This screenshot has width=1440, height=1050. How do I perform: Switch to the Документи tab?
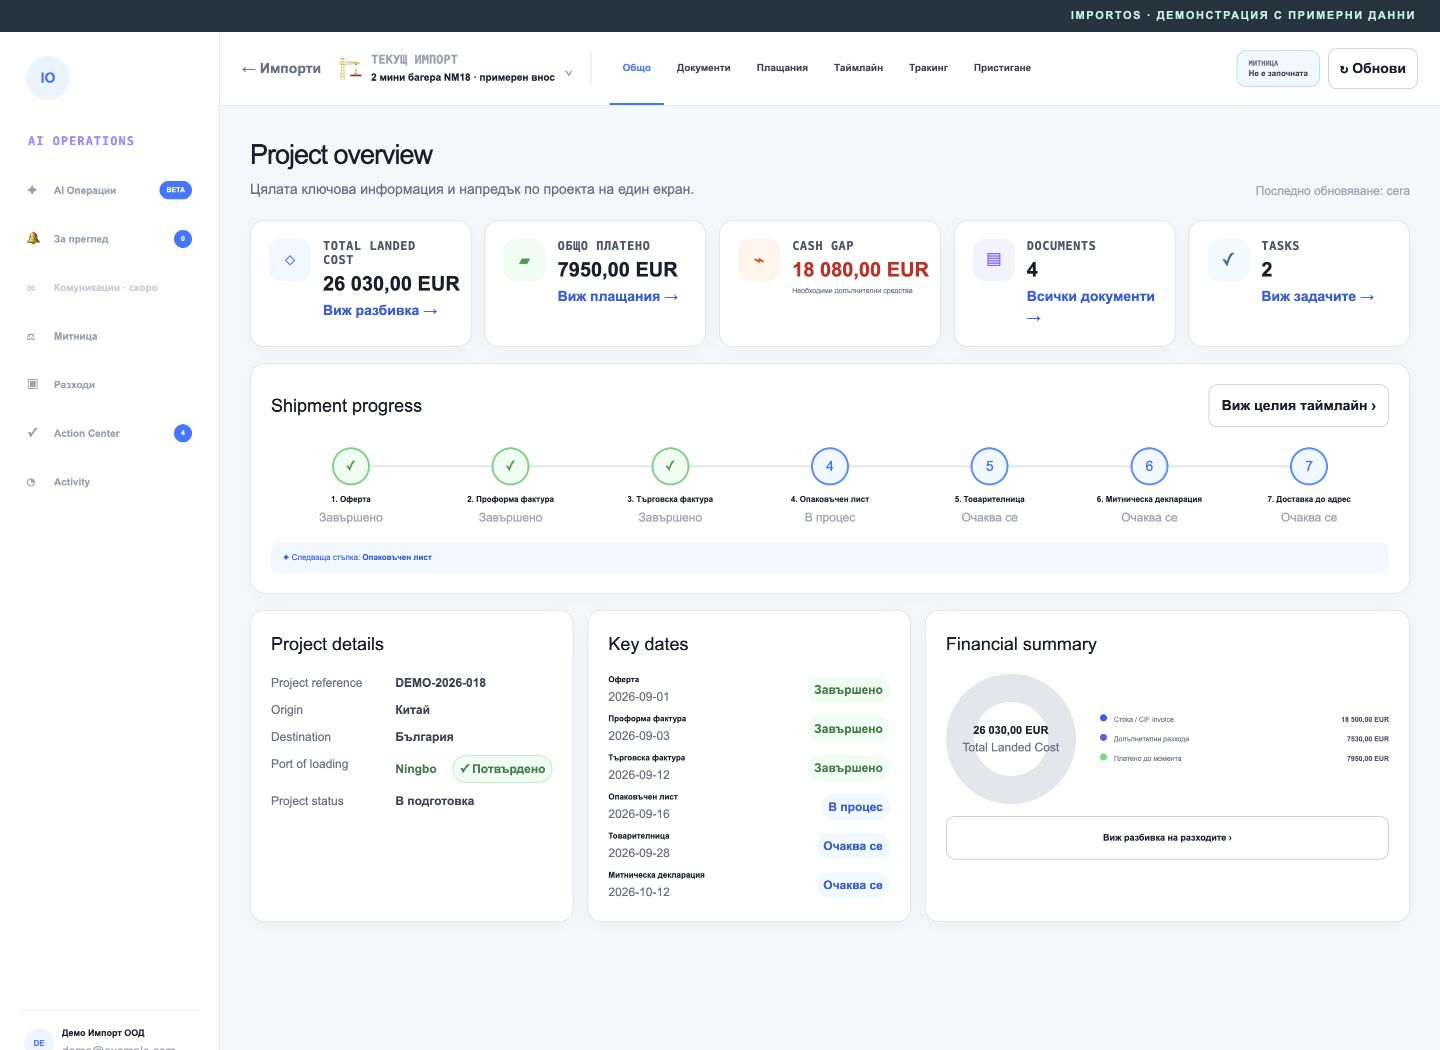pyautogui.click(x=704, y=68)
